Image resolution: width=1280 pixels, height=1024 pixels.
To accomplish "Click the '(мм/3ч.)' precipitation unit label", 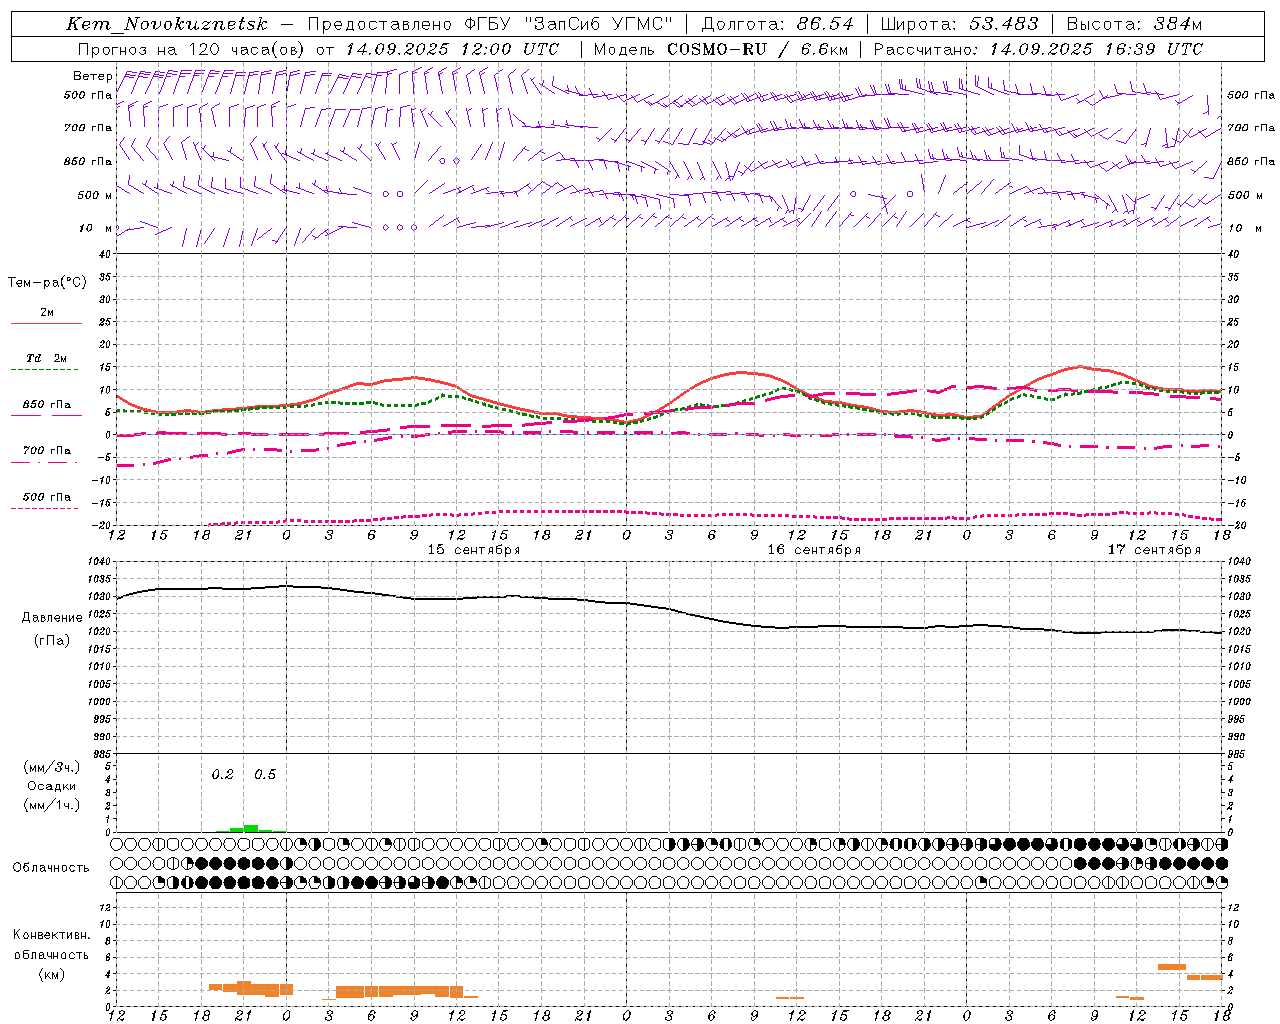I will coord(51,767).
